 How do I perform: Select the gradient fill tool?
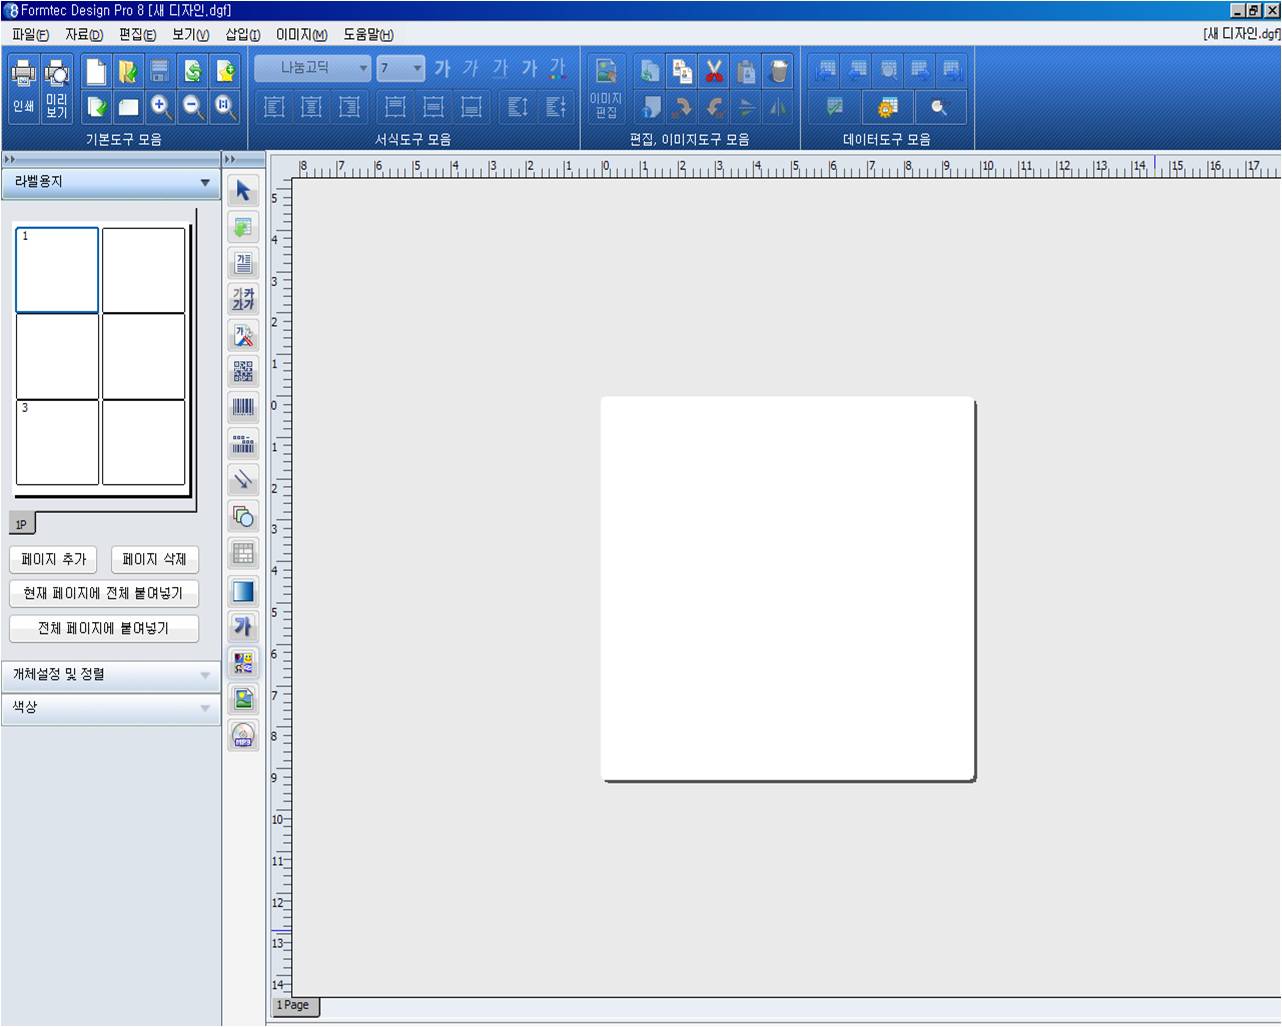[x=243, y=591]
